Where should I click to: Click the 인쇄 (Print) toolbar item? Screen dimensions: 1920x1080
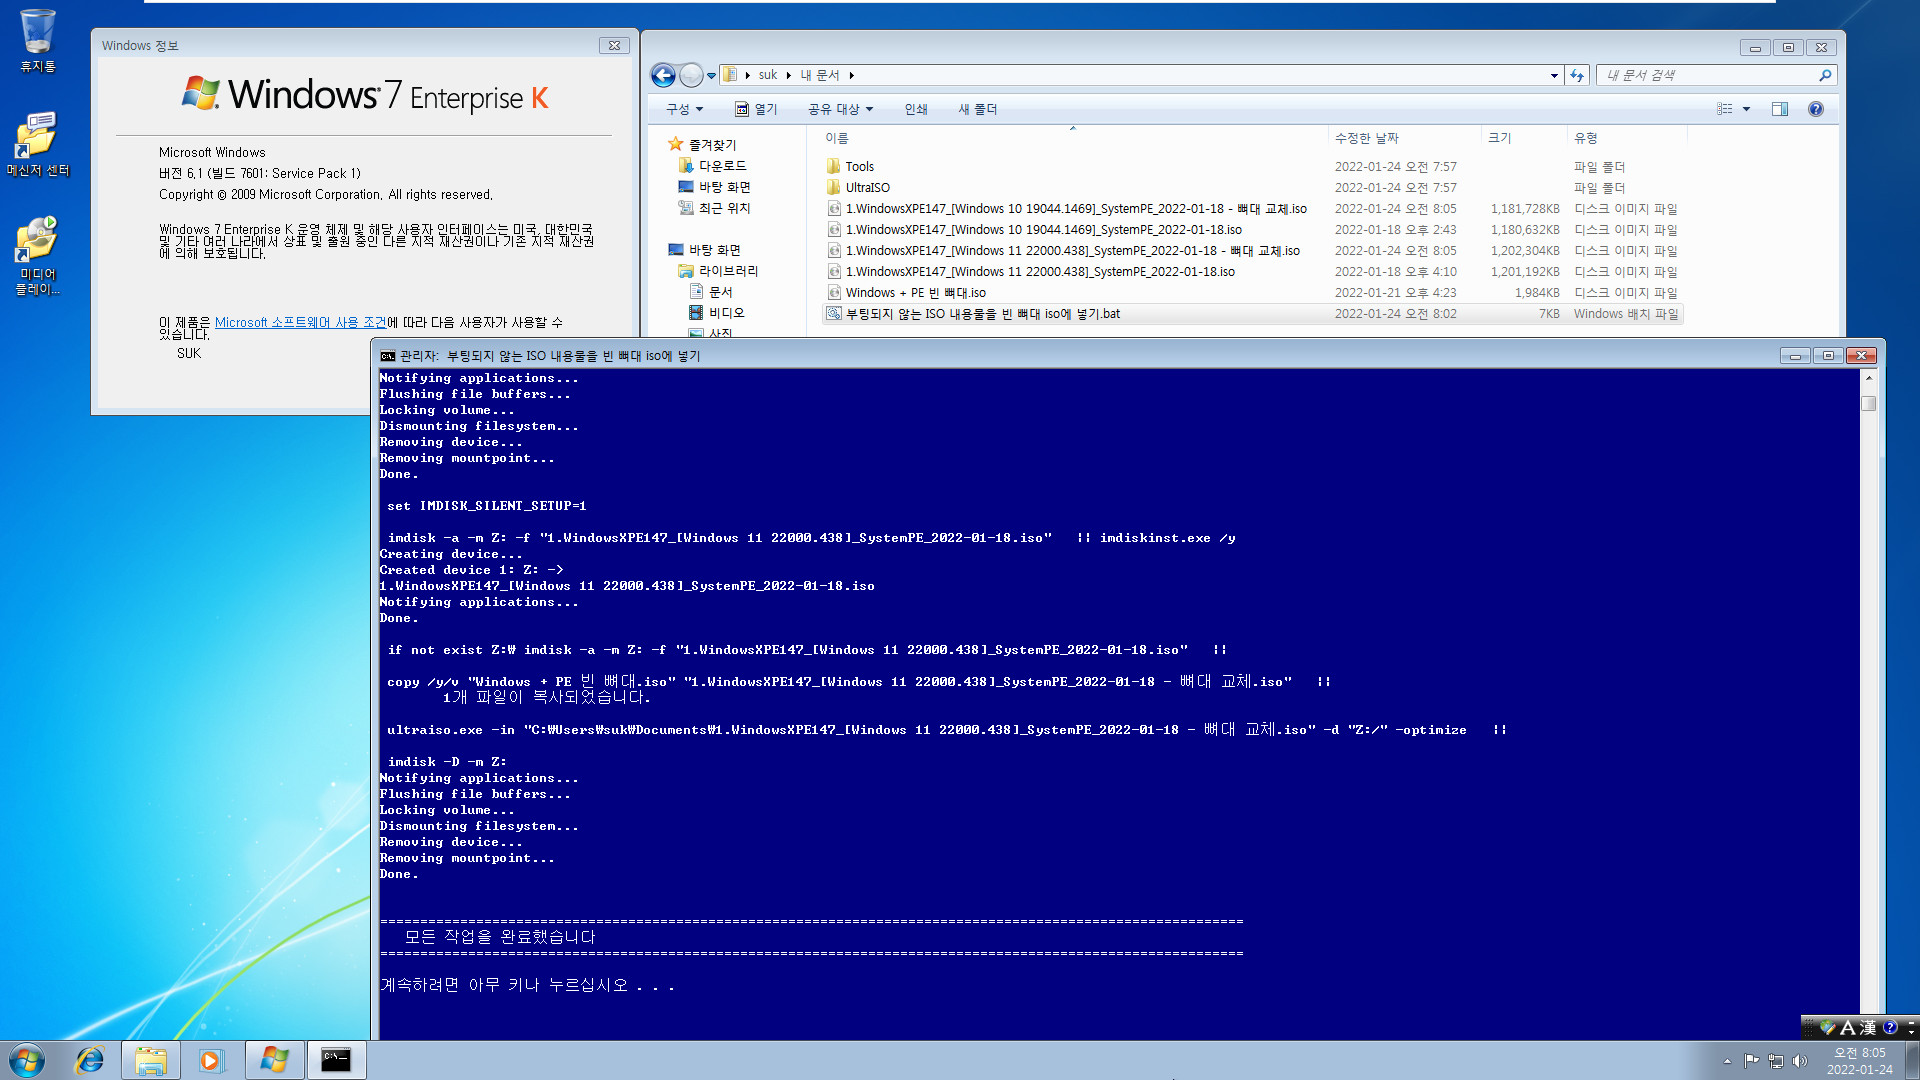pyautogui.click(x=916, y=109)
